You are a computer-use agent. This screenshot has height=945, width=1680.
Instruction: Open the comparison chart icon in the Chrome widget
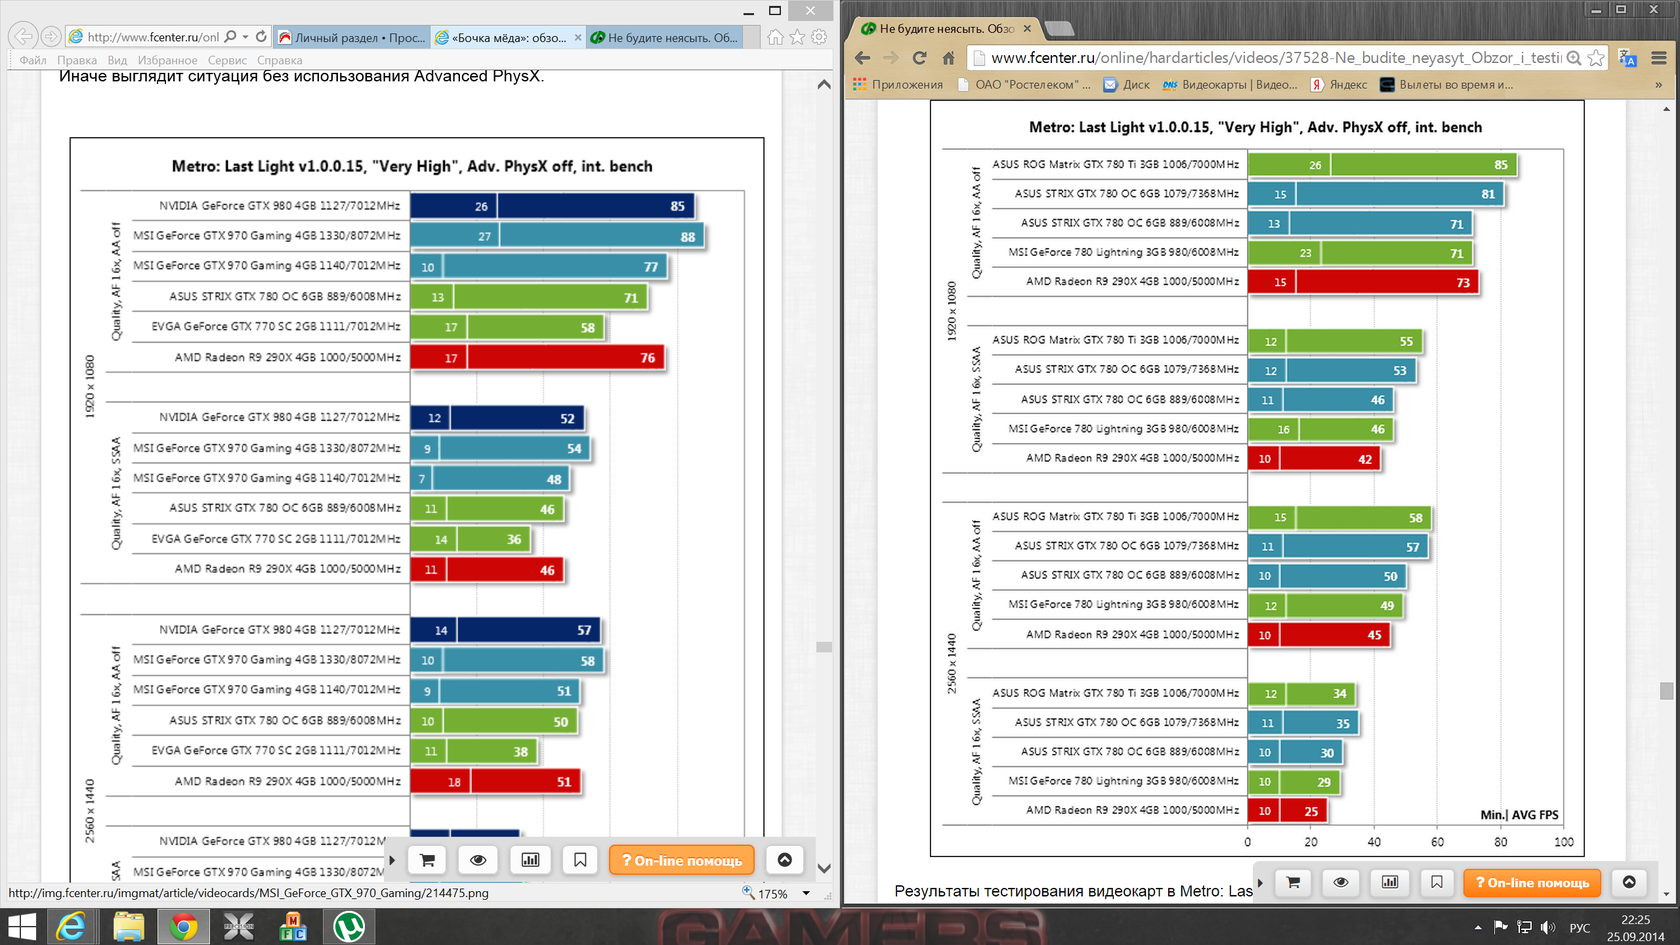[1389, 882]
